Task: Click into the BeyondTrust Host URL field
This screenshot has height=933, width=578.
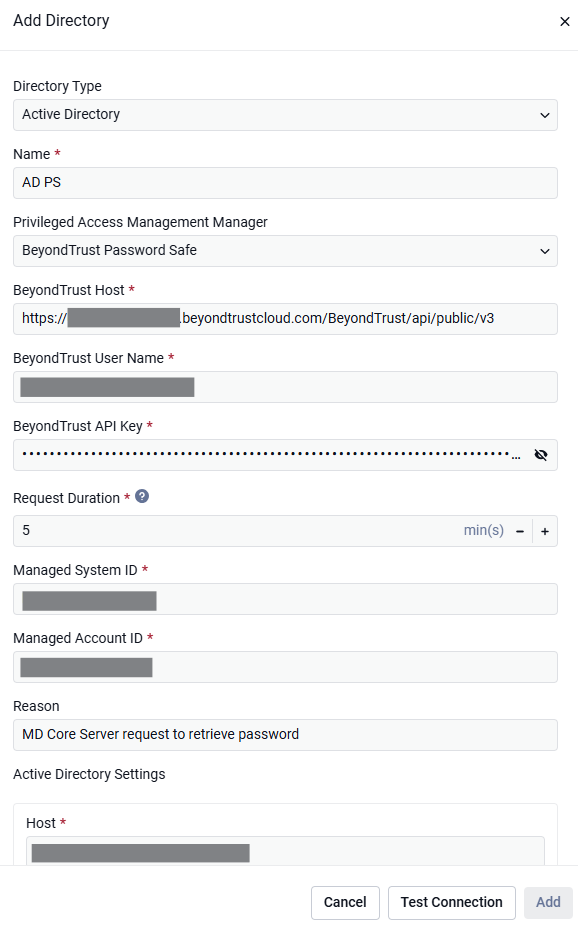Action: [285, 319]
